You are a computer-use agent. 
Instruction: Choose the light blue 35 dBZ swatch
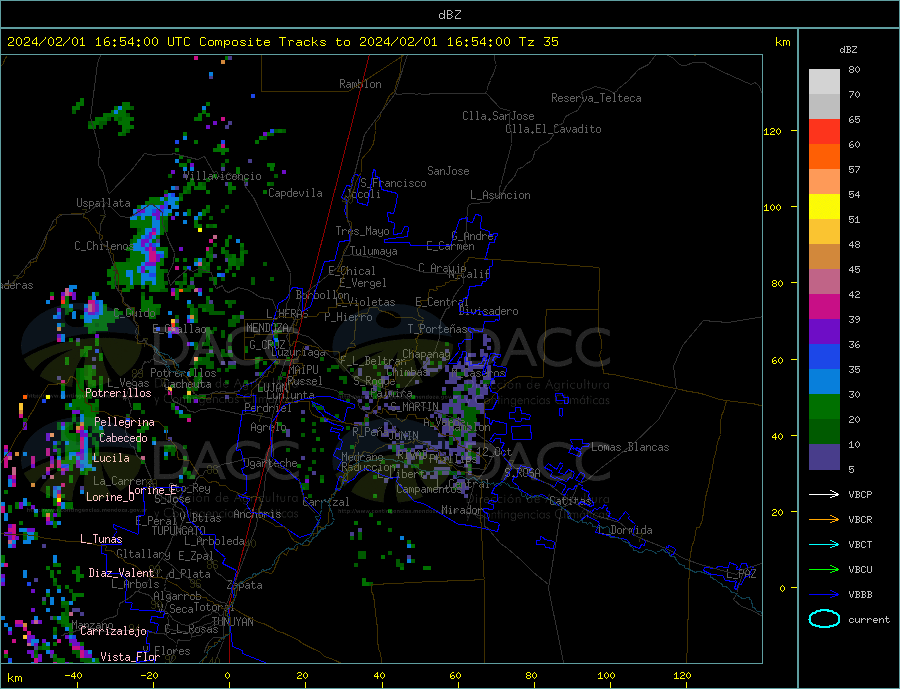(824, 382)
